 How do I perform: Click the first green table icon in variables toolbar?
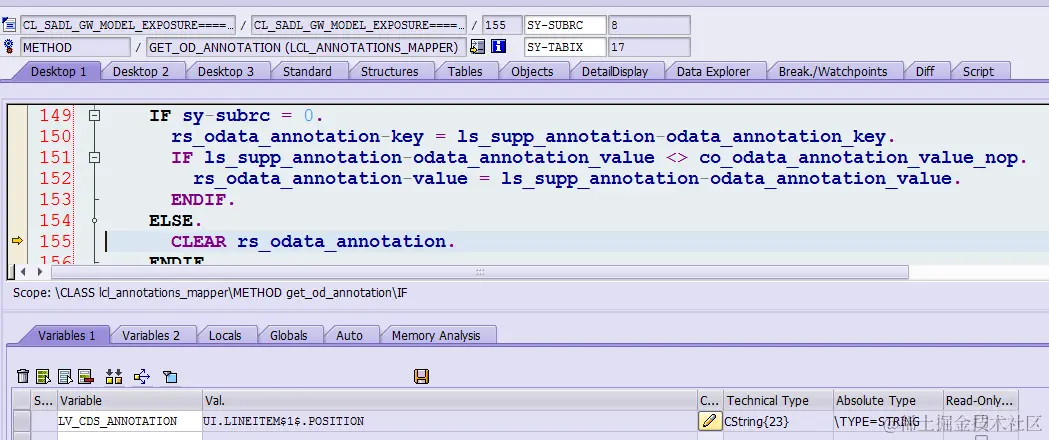[x=43, y=376]
